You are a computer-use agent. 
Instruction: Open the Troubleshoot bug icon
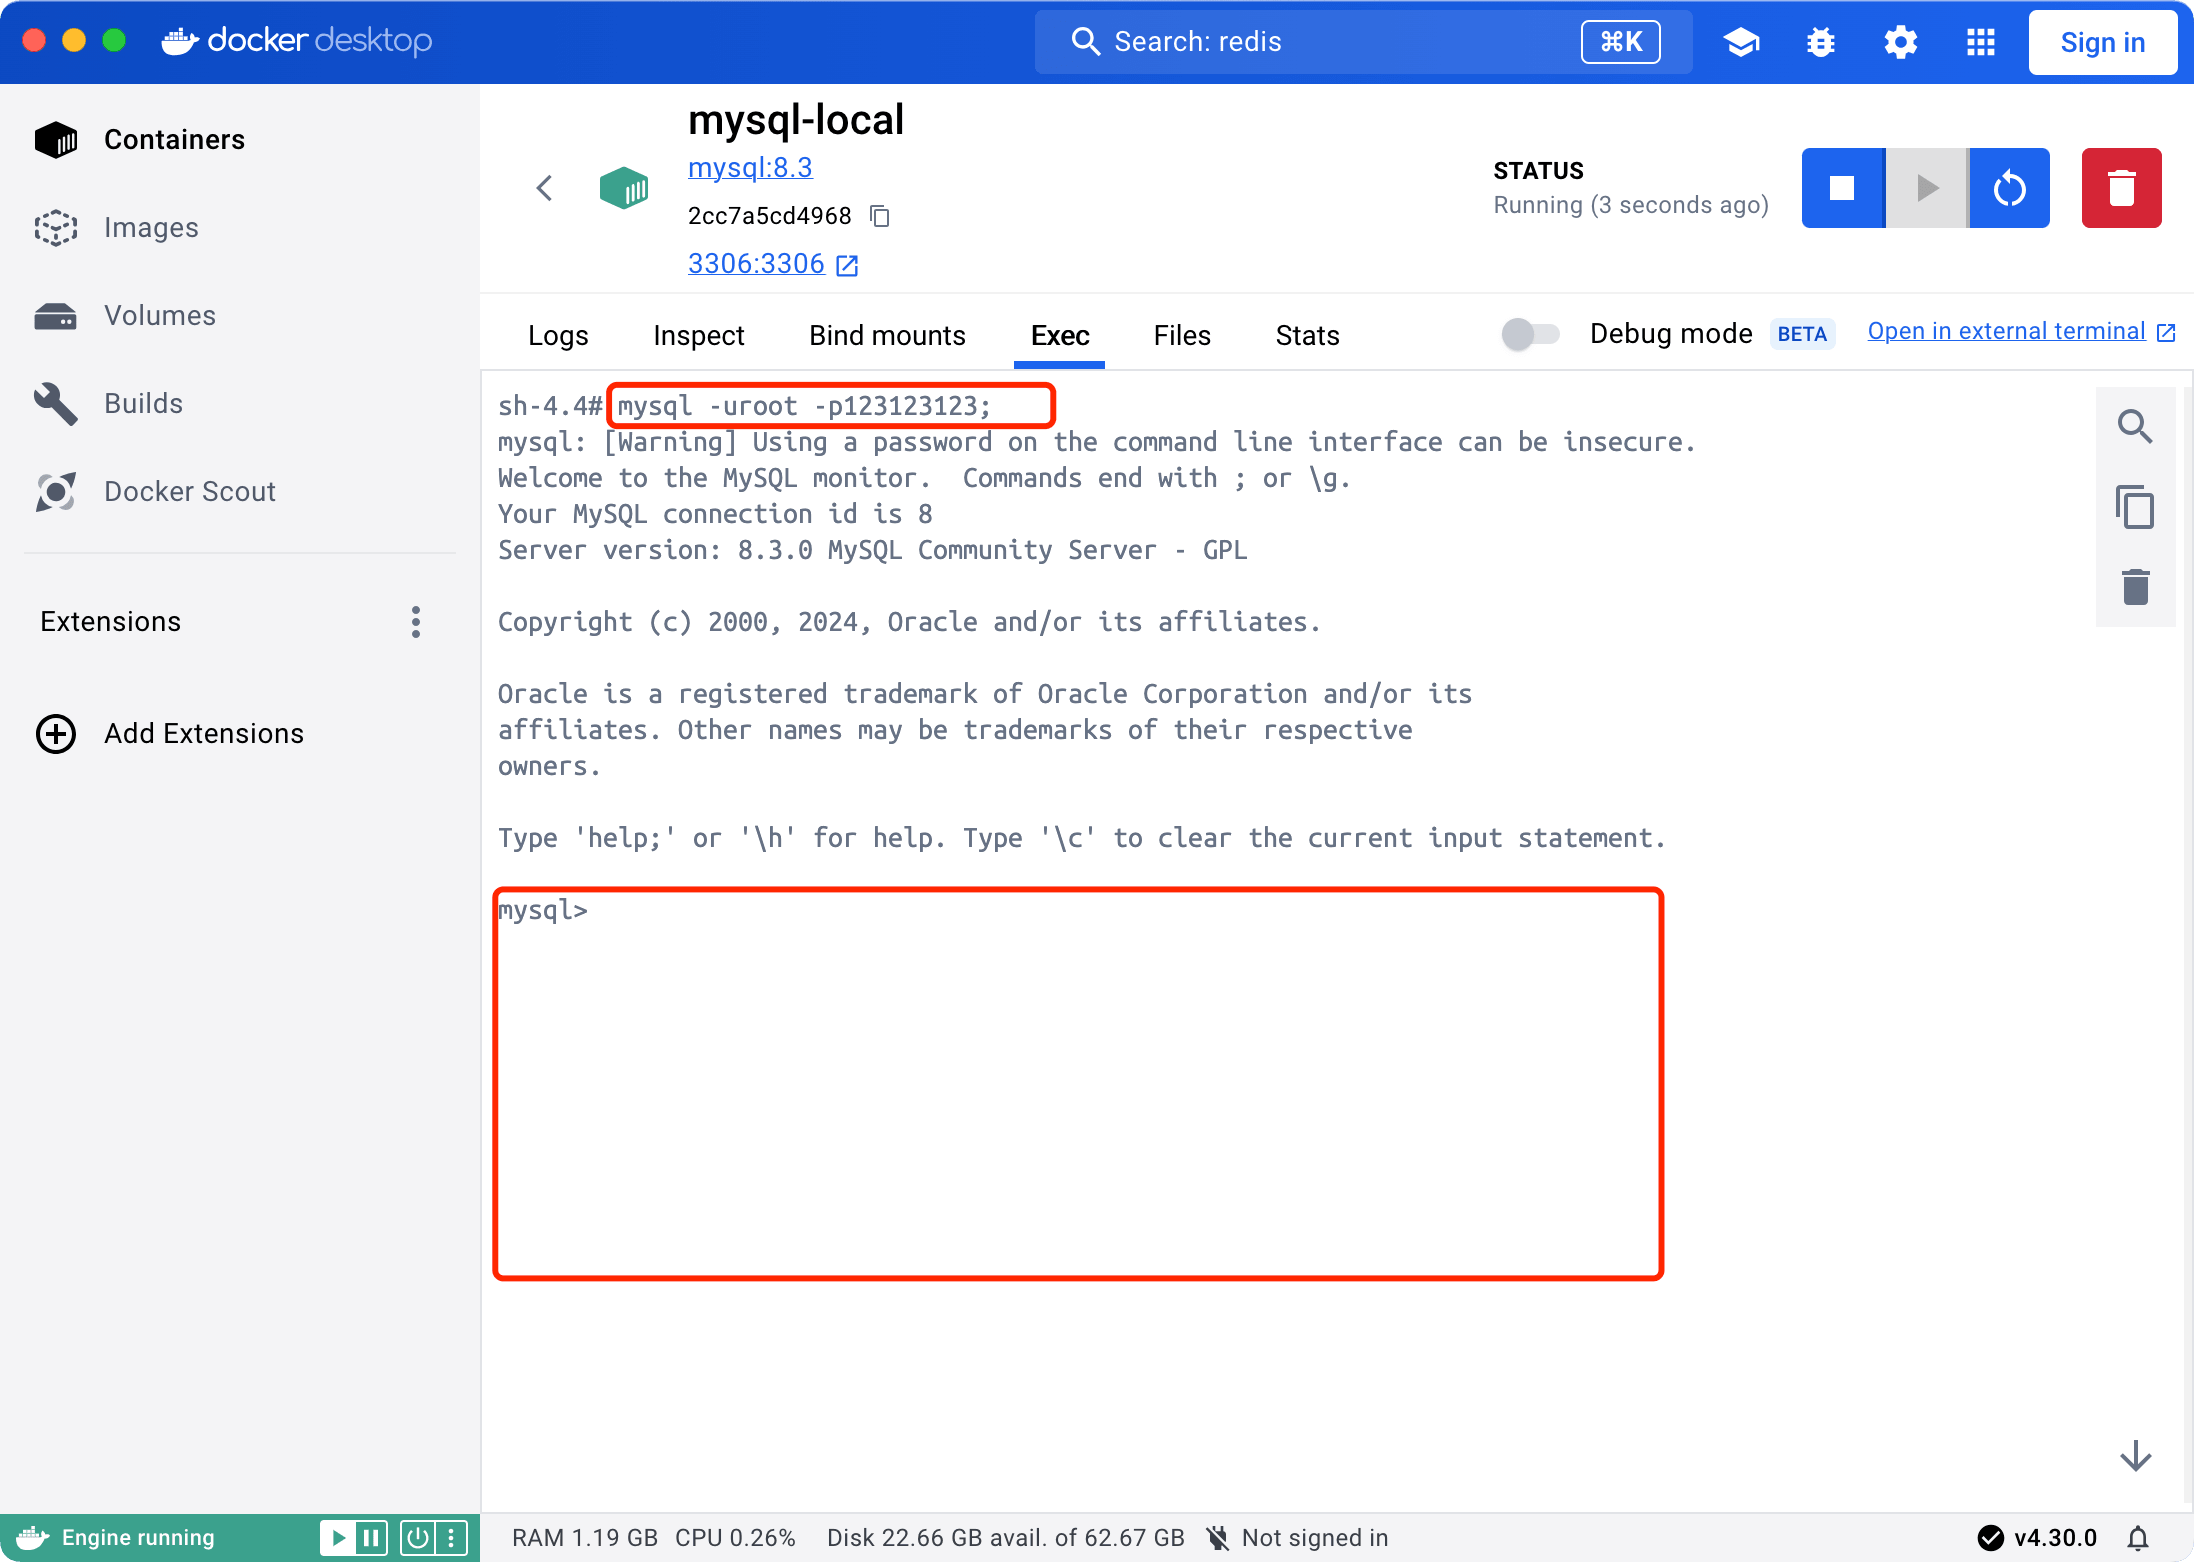(1821, 42)
